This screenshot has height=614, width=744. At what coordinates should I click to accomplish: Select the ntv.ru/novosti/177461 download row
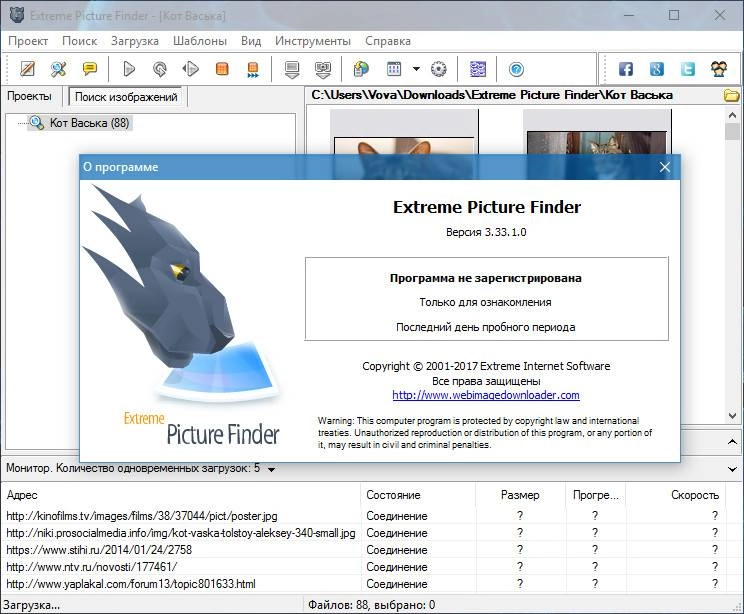pyautogui.click(x=363, y=567)
